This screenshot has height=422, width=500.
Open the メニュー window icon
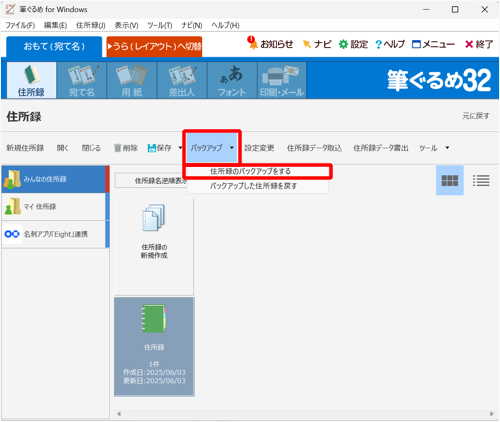433,44
